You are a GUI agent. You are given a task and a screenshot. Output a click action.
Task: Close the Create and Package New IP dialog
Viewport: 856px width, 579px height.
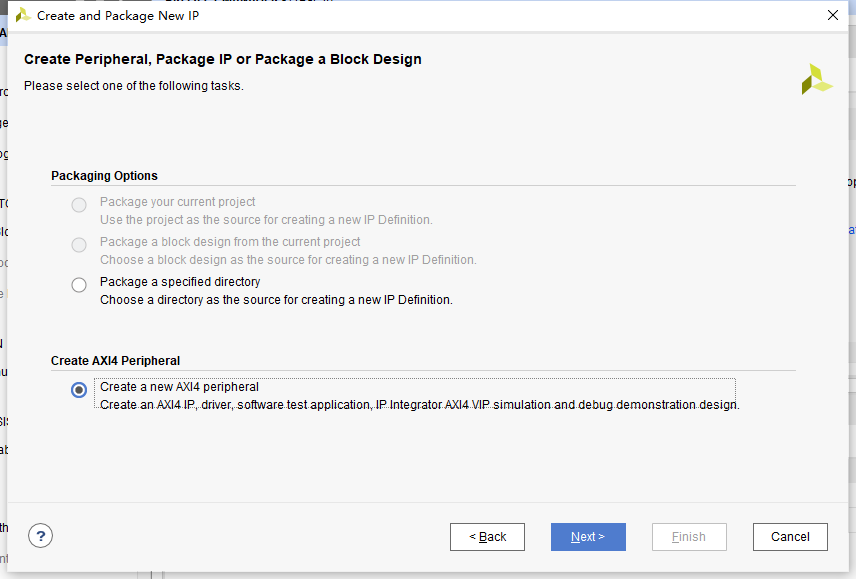point(833,15)
